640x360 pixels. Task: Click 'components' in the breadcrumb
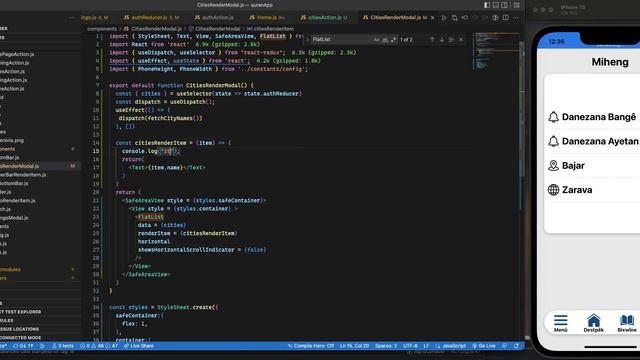coord(102,29)
